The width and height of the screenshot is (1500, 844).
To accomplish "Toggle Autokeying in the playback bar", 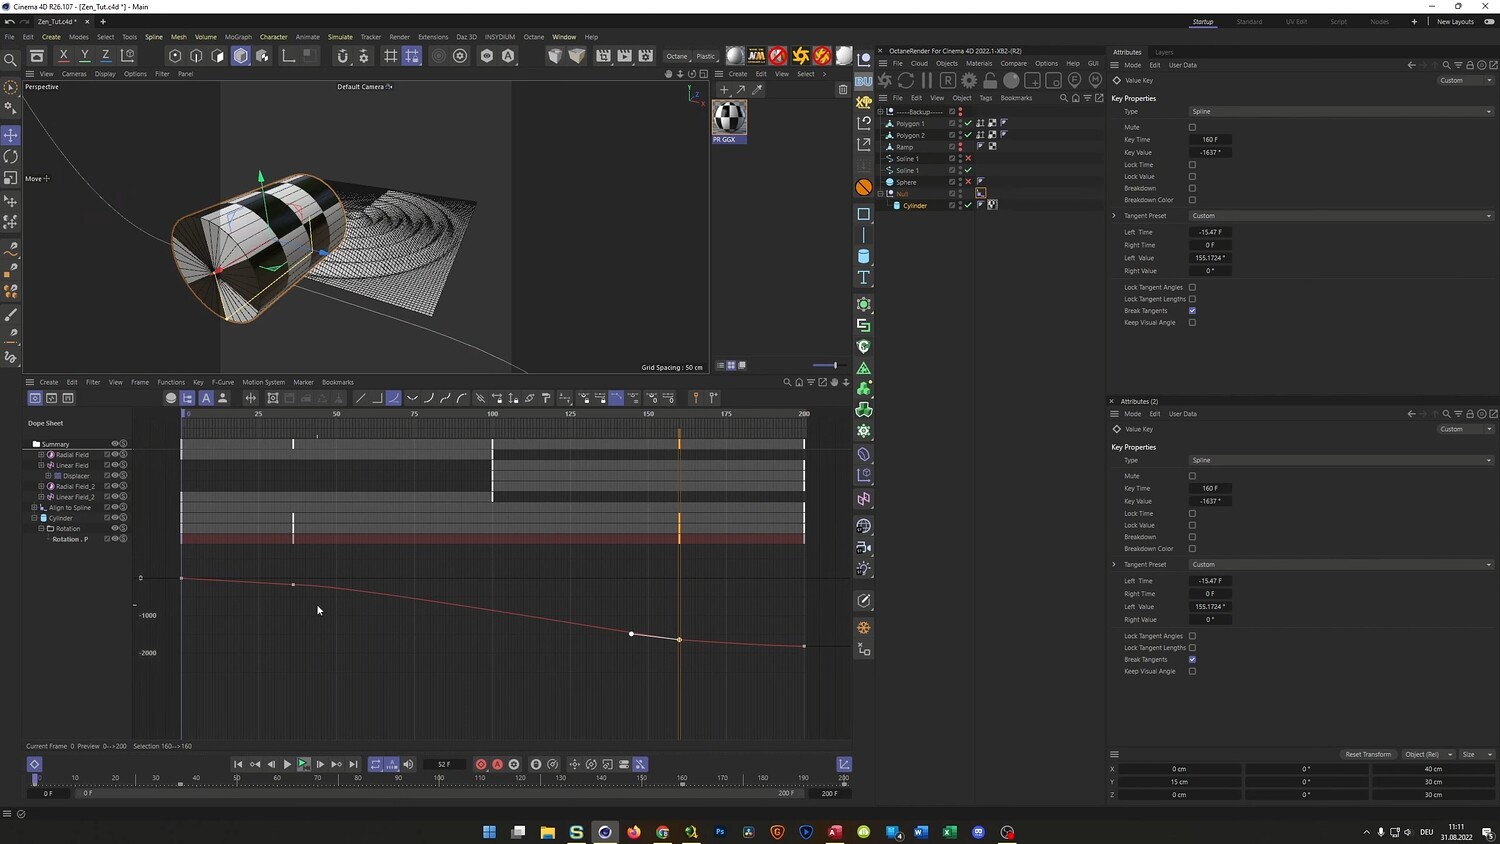I will coord(497,764).
